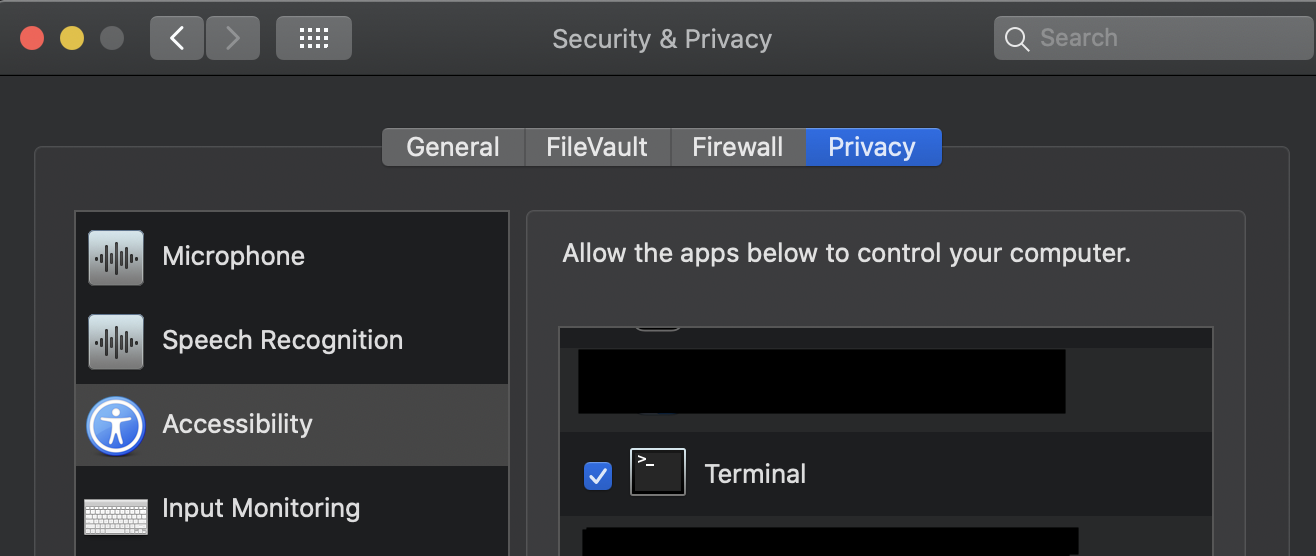1316x556 pixels.
Task: Go back with the left arrow
Action: coord(177,38)
